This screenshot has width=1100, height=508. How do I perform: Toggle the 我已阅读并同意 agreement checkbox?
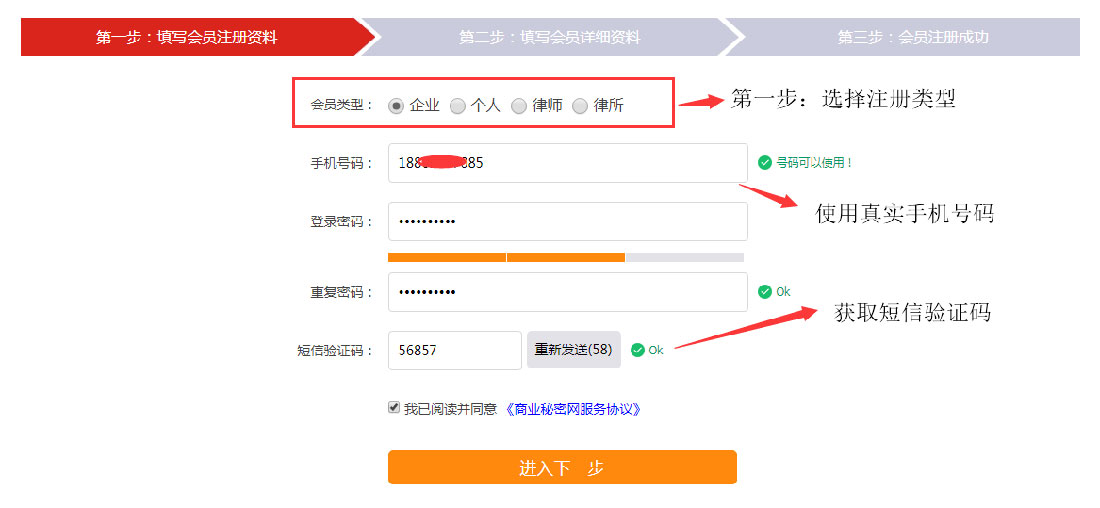pos(394,408)
